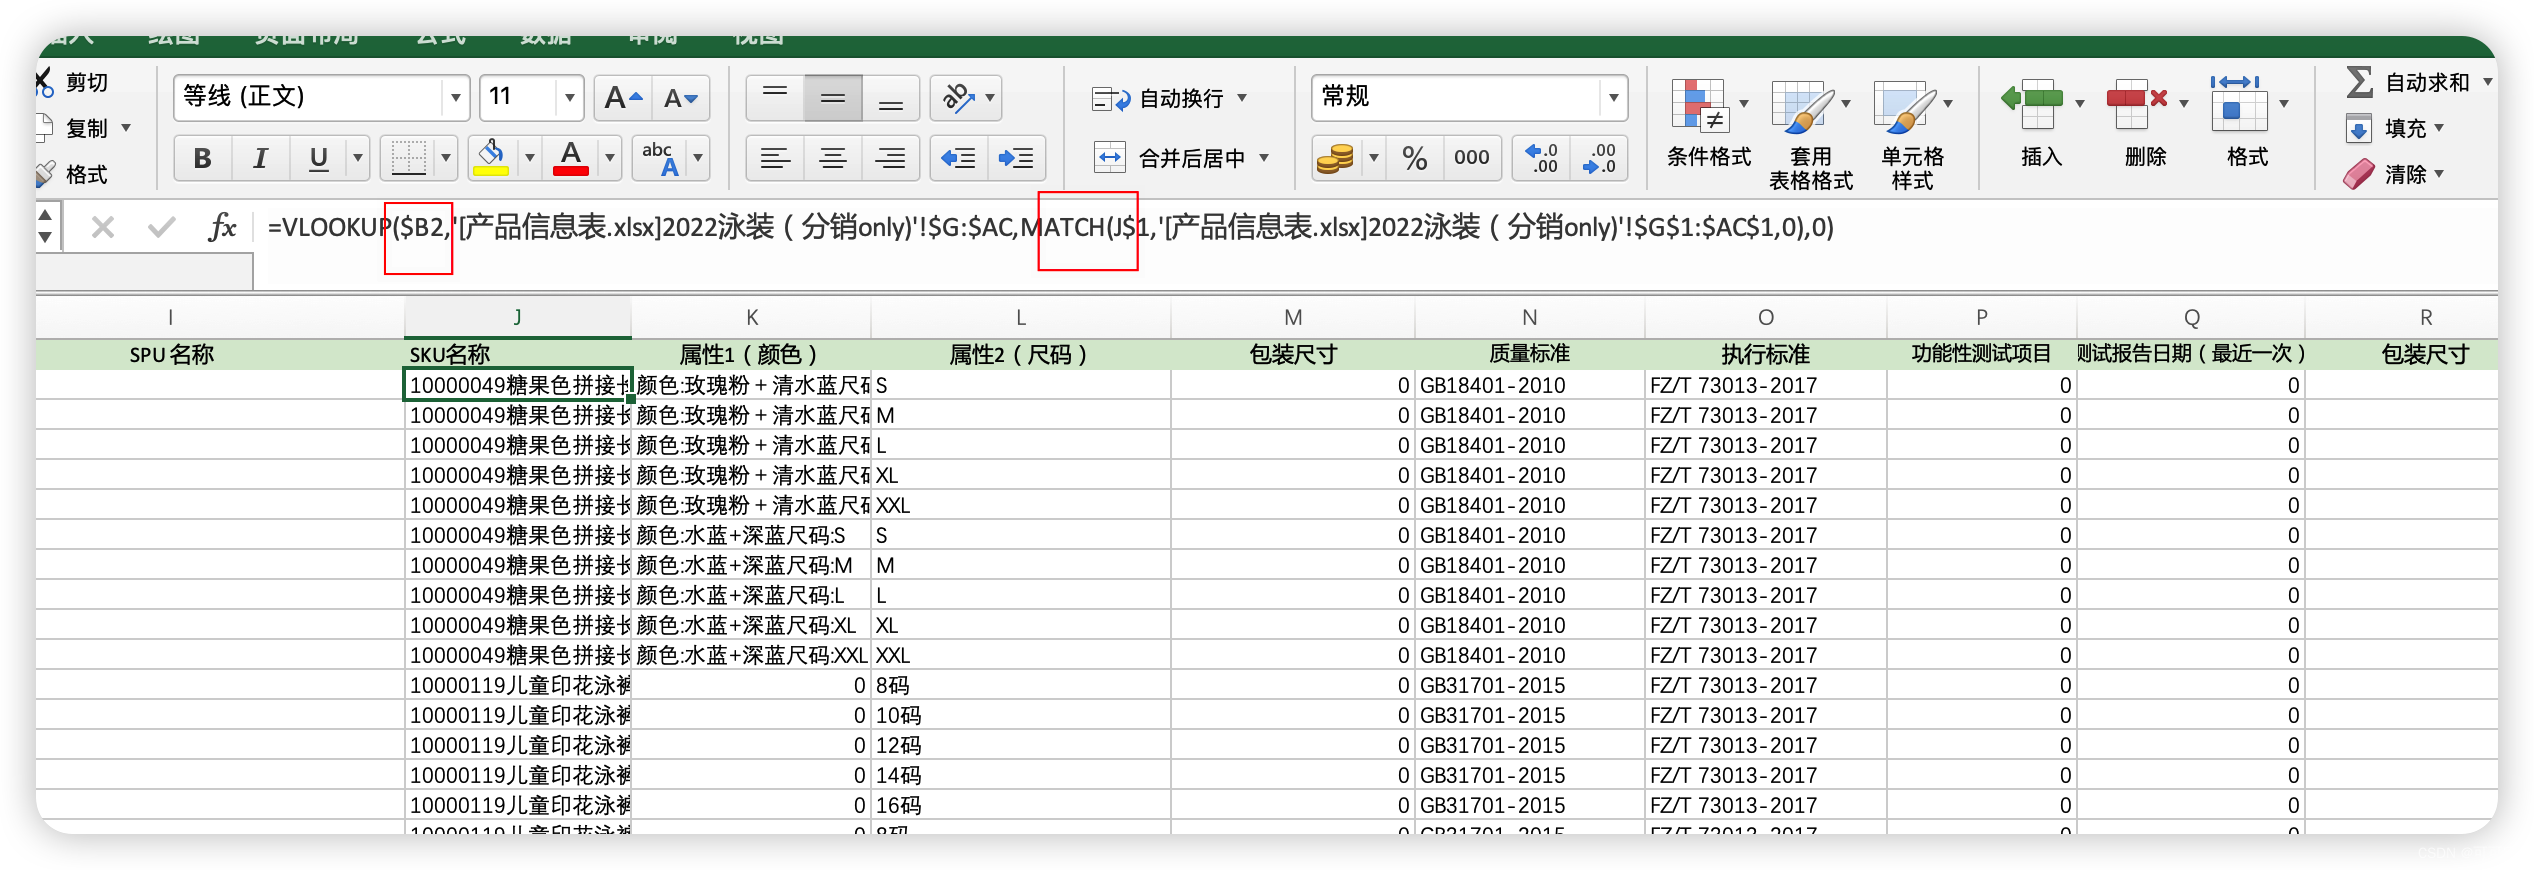This screenshot has width=2534, height=870.
Task: Increase font size with larger A
Action: (x=623, y=97)
